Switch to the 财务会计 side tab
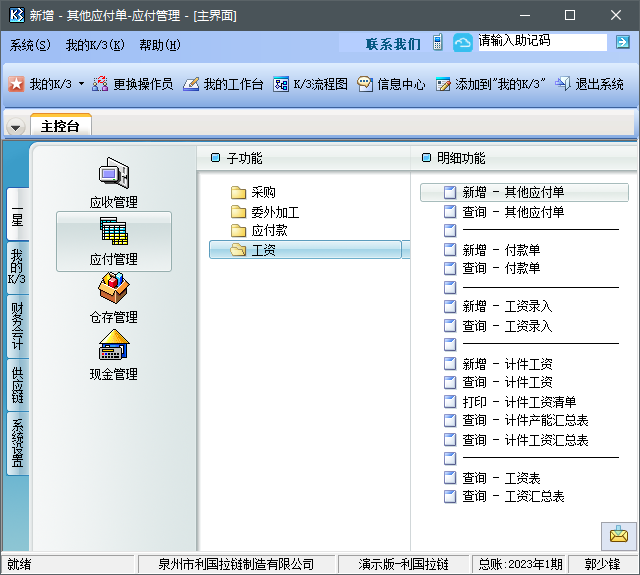Image resolution: width=640 pixels, height=575 pixels. (17, 327)
